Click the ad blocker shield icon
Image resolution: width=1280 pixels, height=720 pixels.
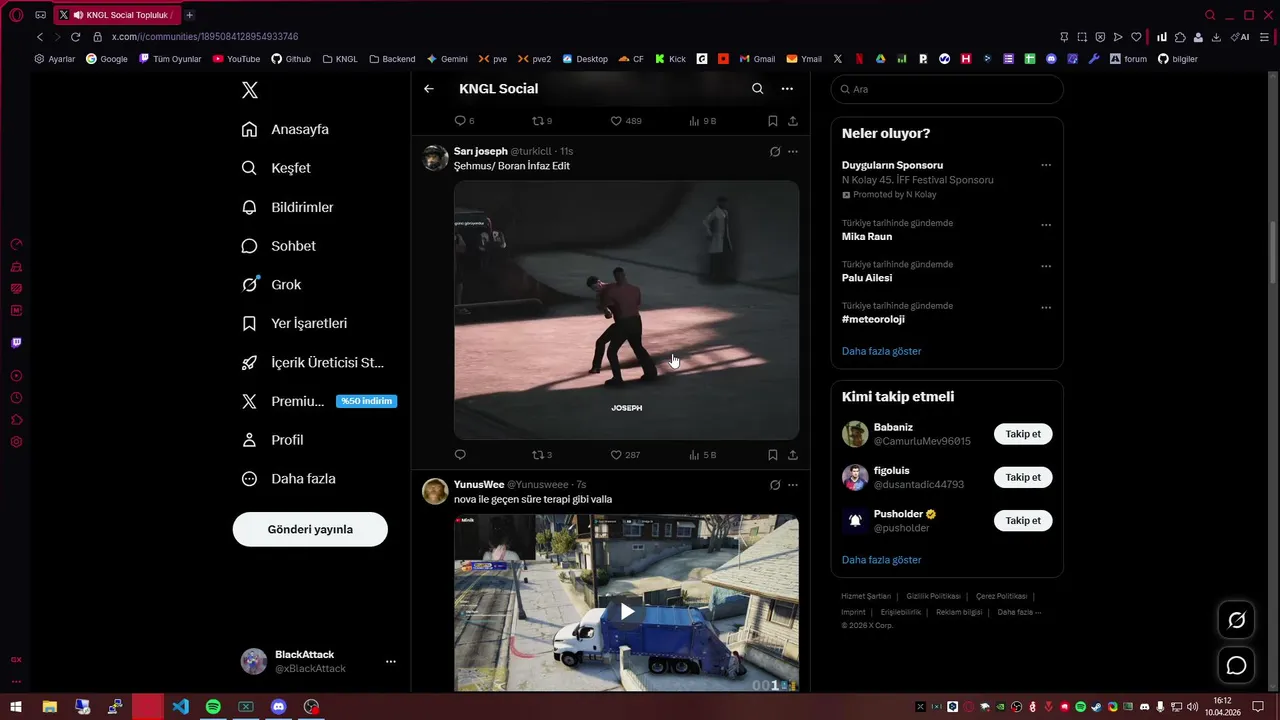click(x=1100, y=37)
